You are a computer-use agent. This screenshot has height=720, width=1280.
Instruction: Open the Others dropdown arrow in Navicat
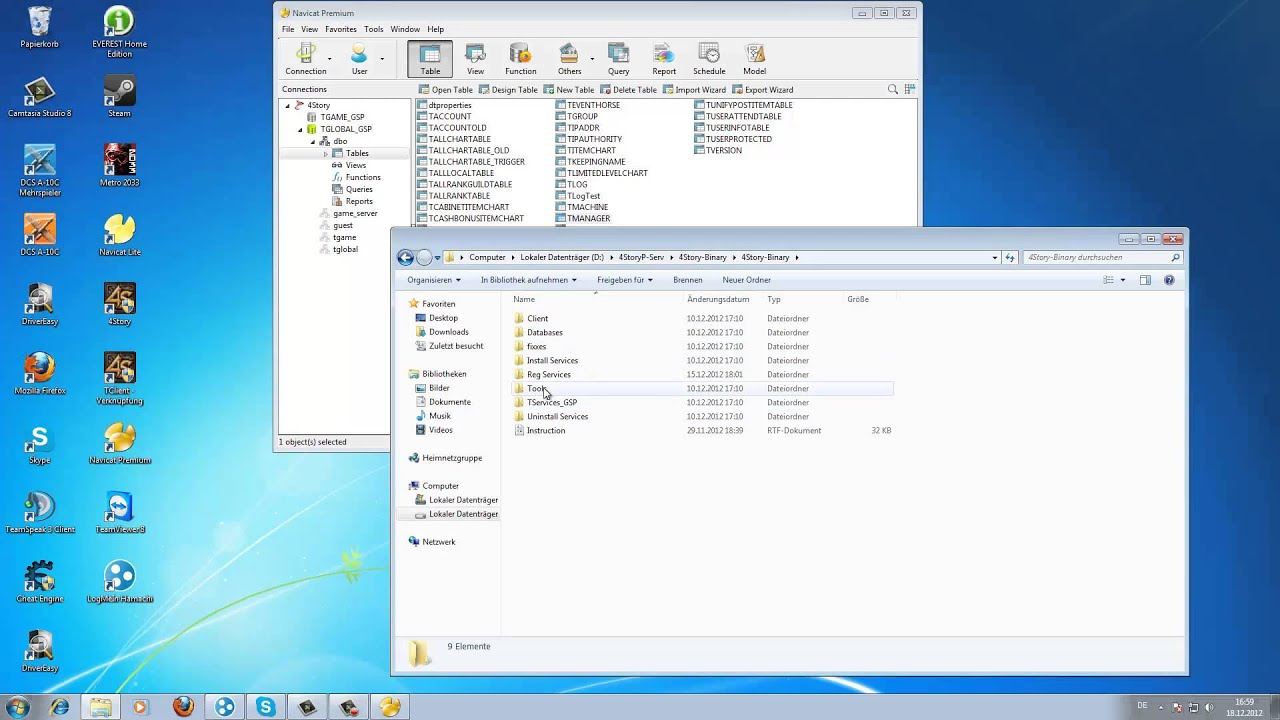click(x=592, y=58)
